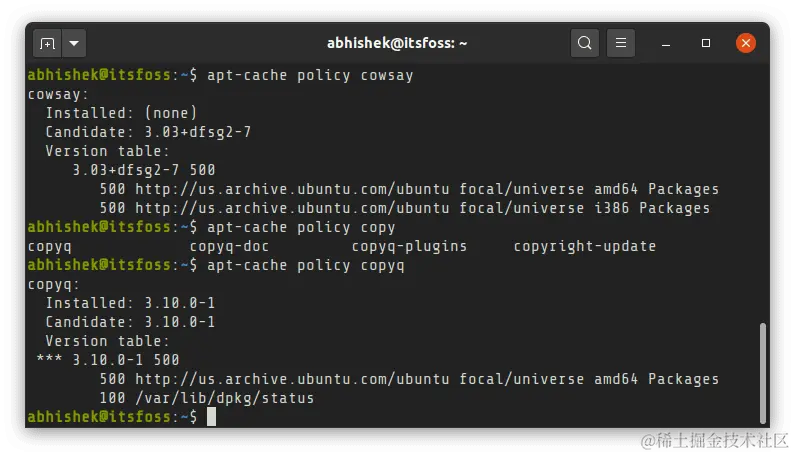Click the window title abhishek@itsfoss: ~

coord(397,43)
